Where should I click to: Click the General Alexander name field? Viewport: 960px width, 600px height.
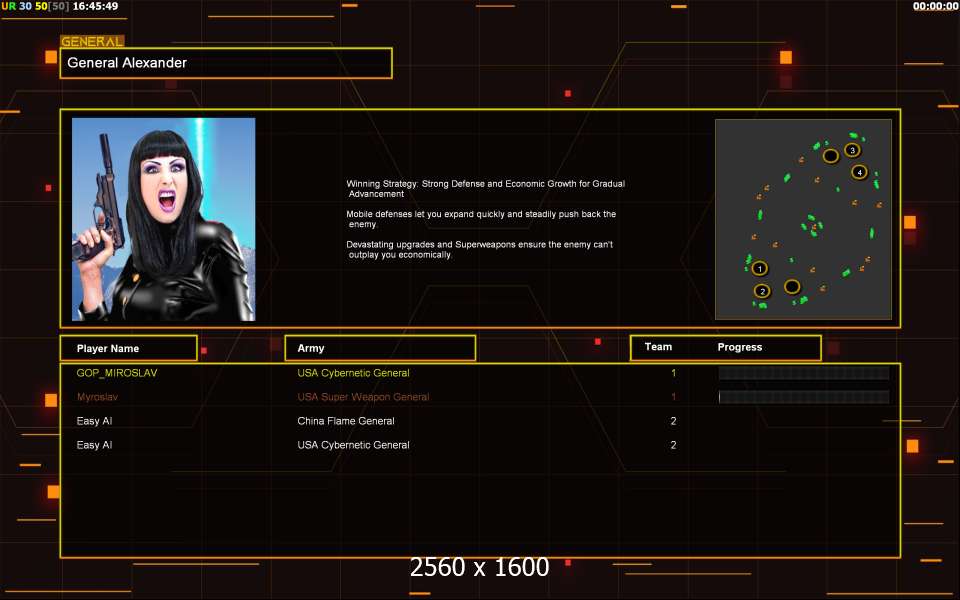click(226, 62)
